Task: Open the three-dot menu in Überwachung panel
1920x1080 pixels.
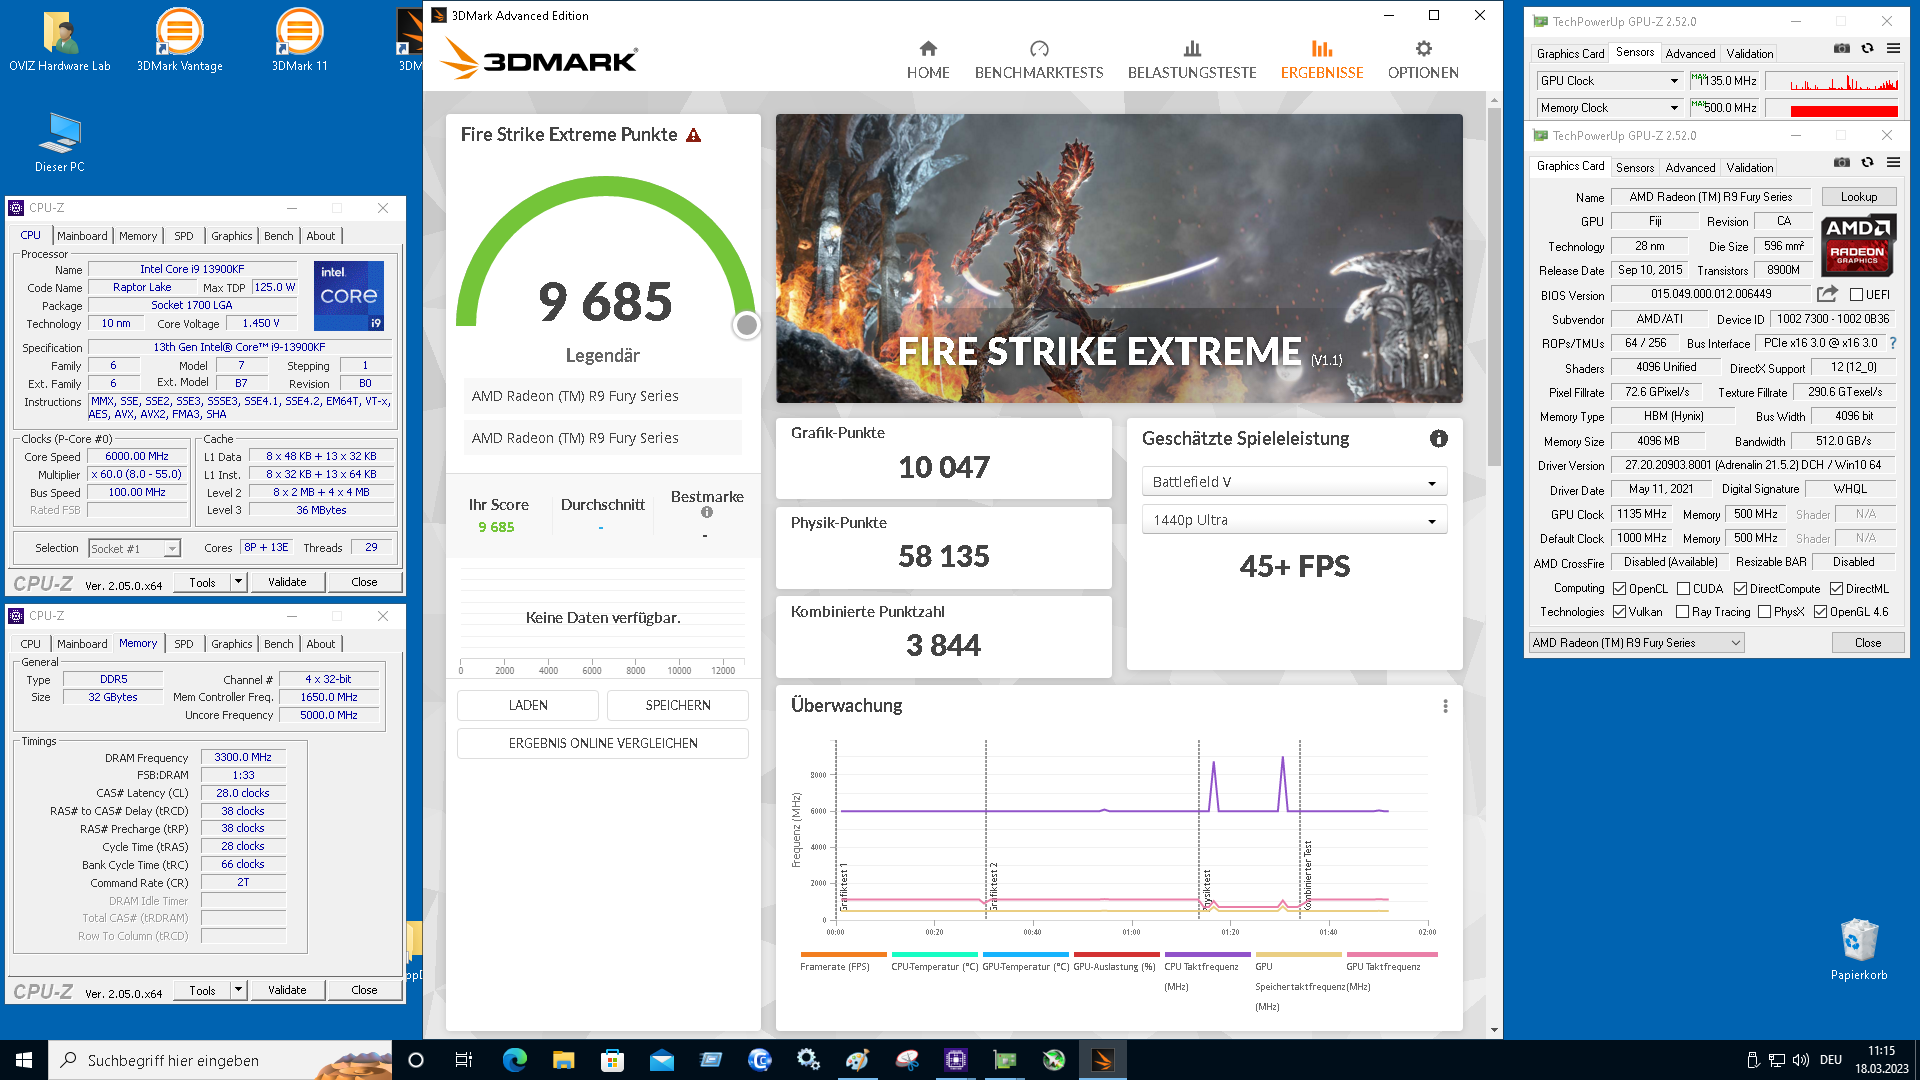Action: [1445, 706]
